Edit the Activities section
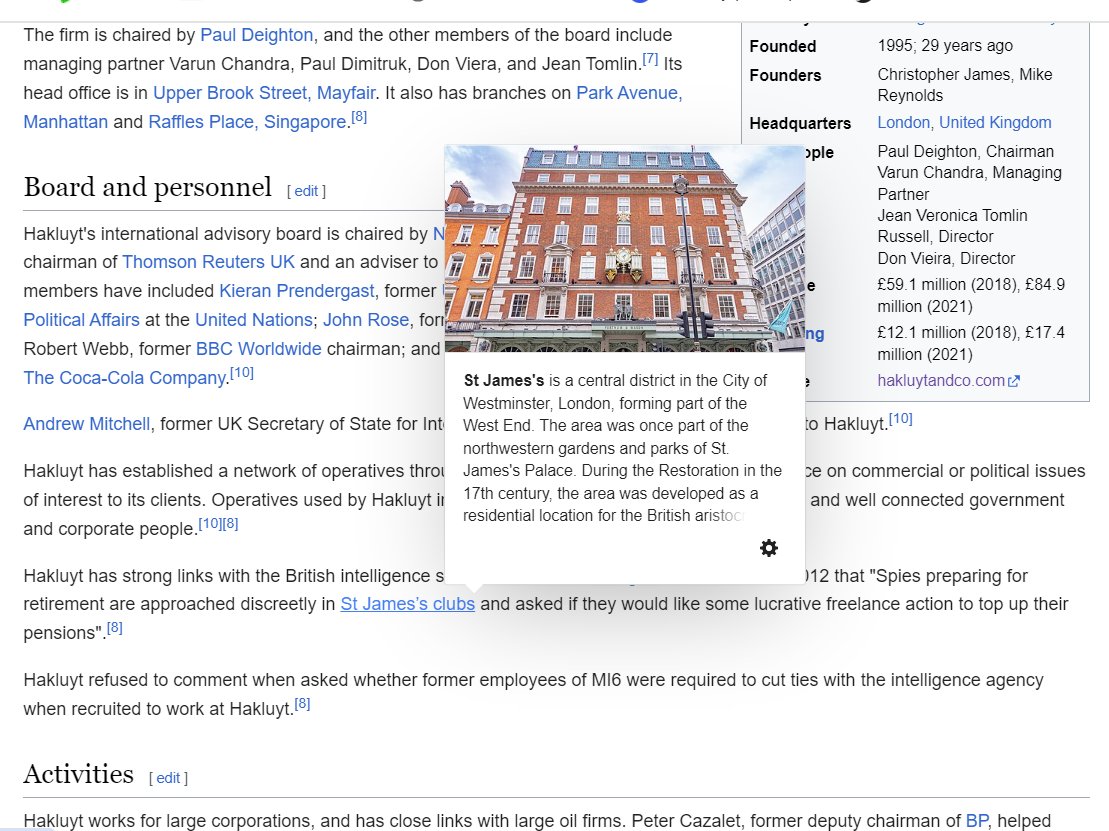This screenshot has height=831, width=1109. coord(168,778)
